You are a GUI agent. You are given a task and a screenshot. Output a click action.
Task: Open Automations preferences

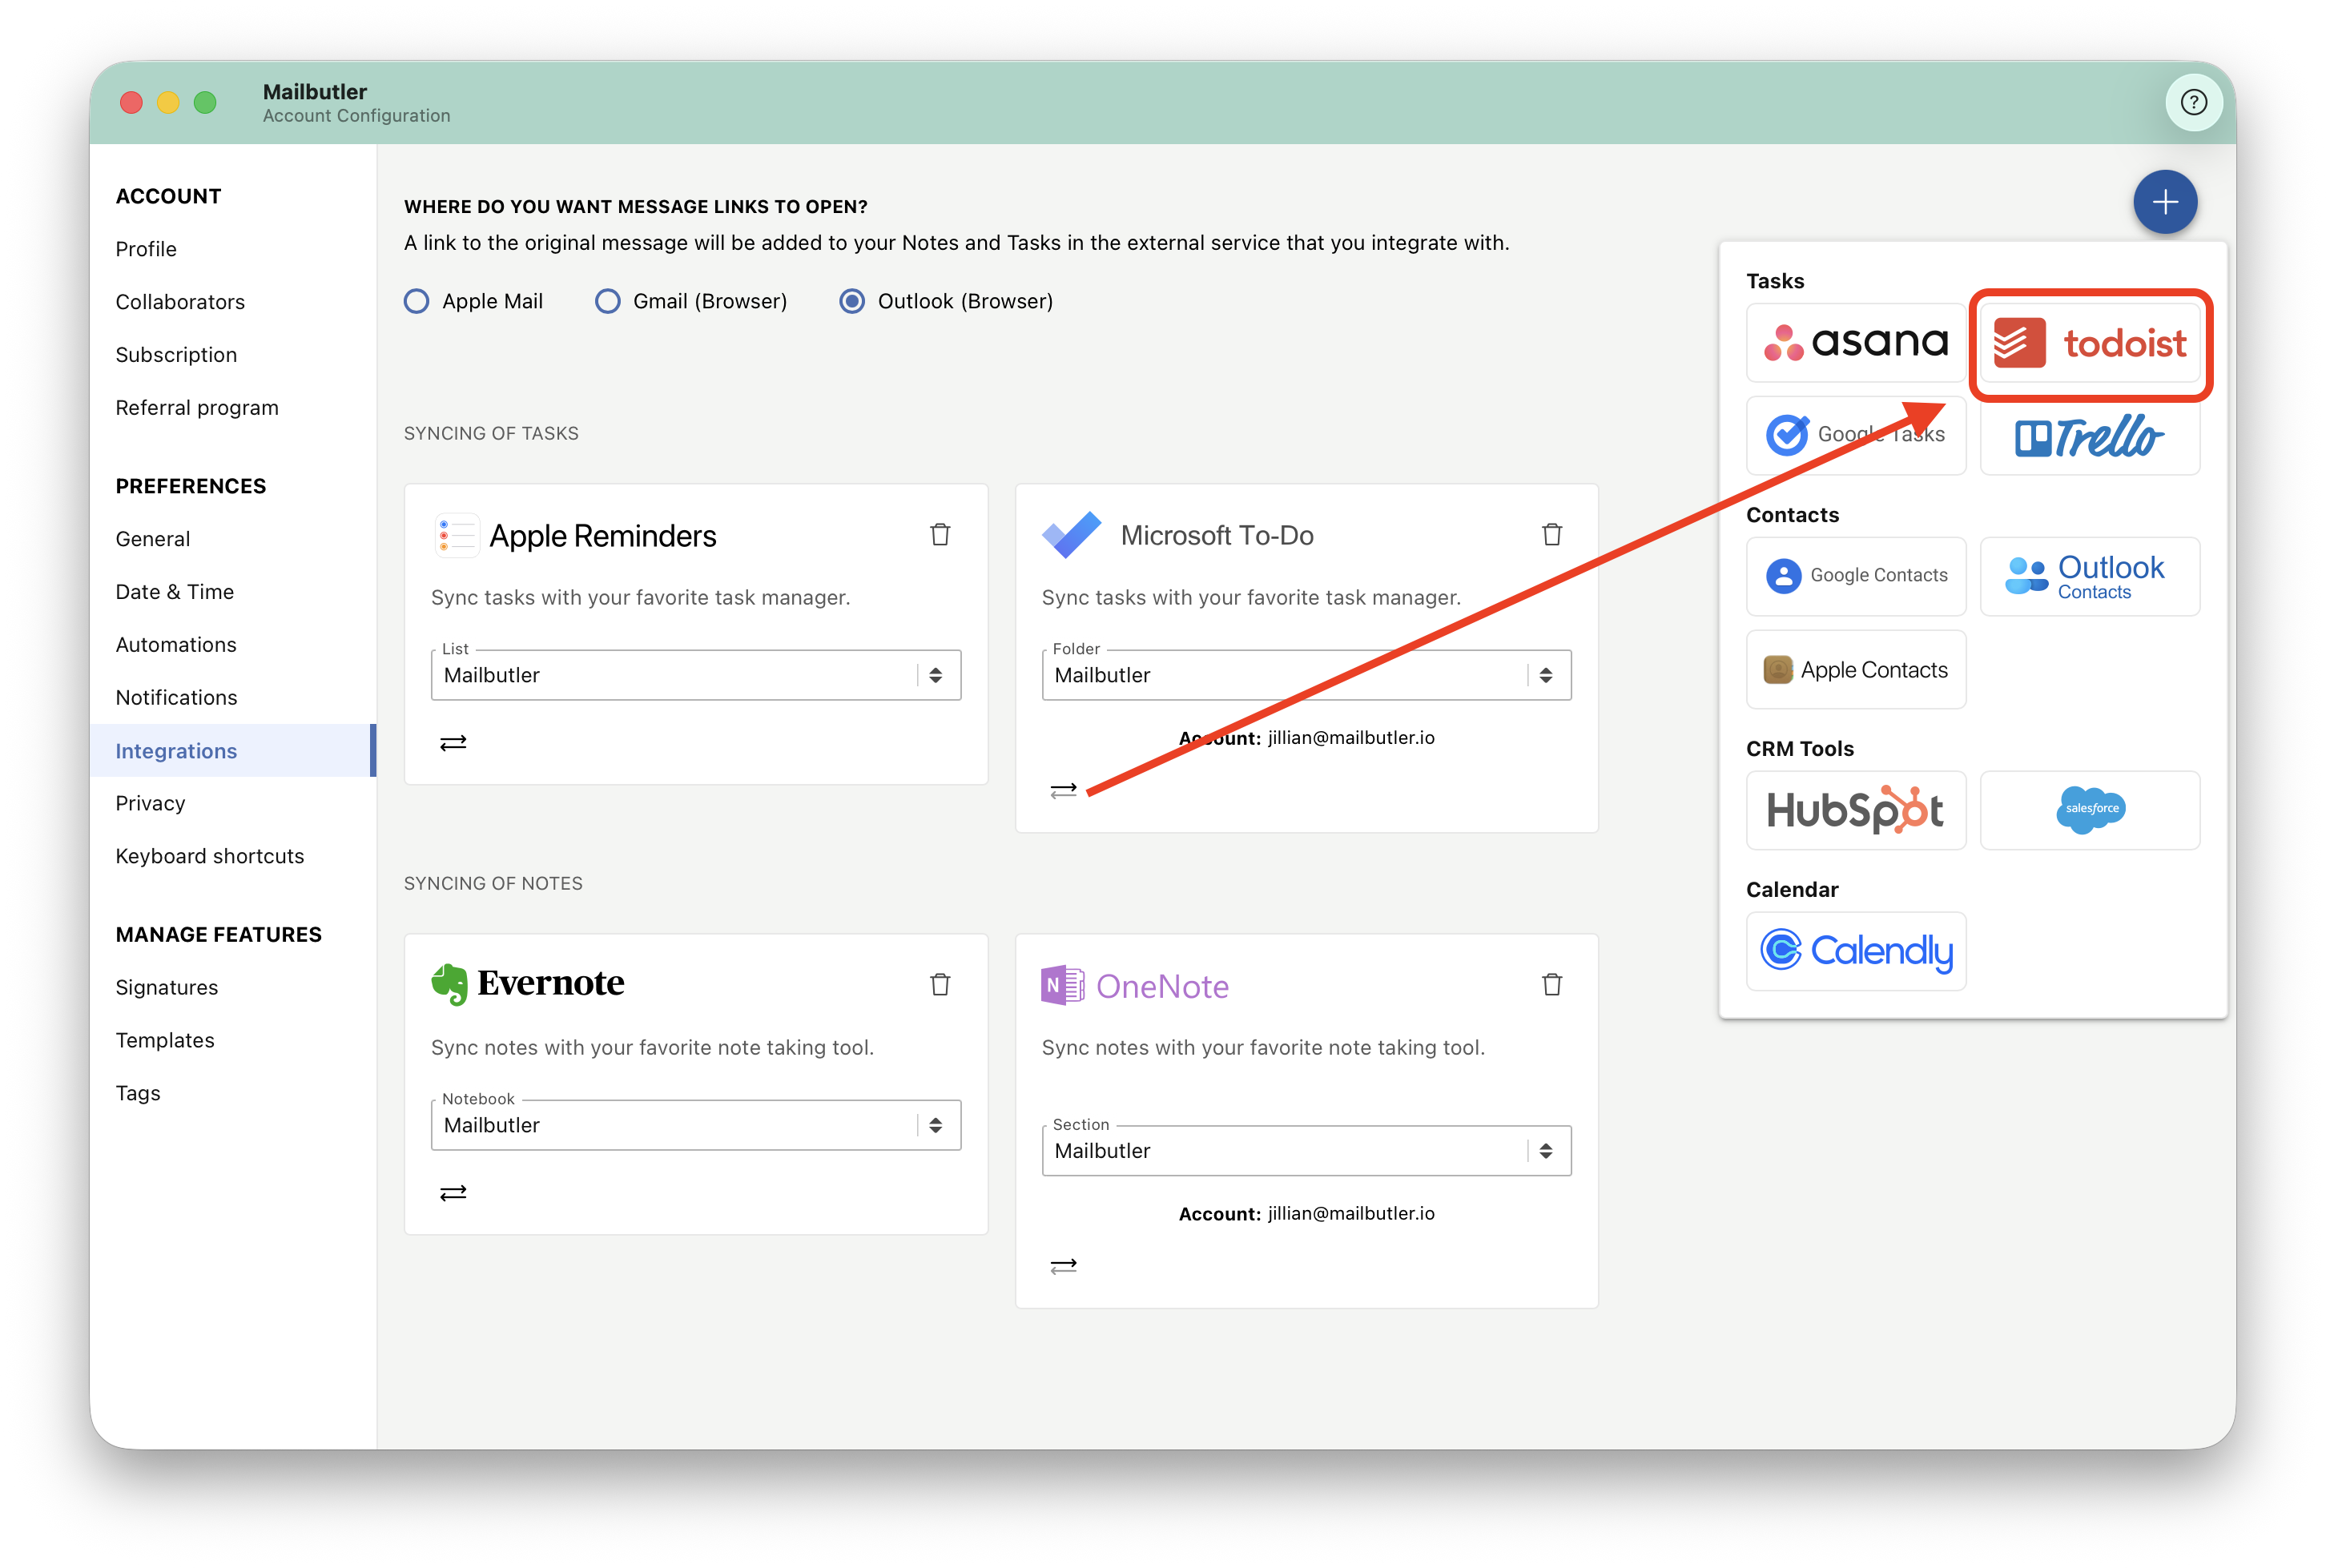(176, 645)
